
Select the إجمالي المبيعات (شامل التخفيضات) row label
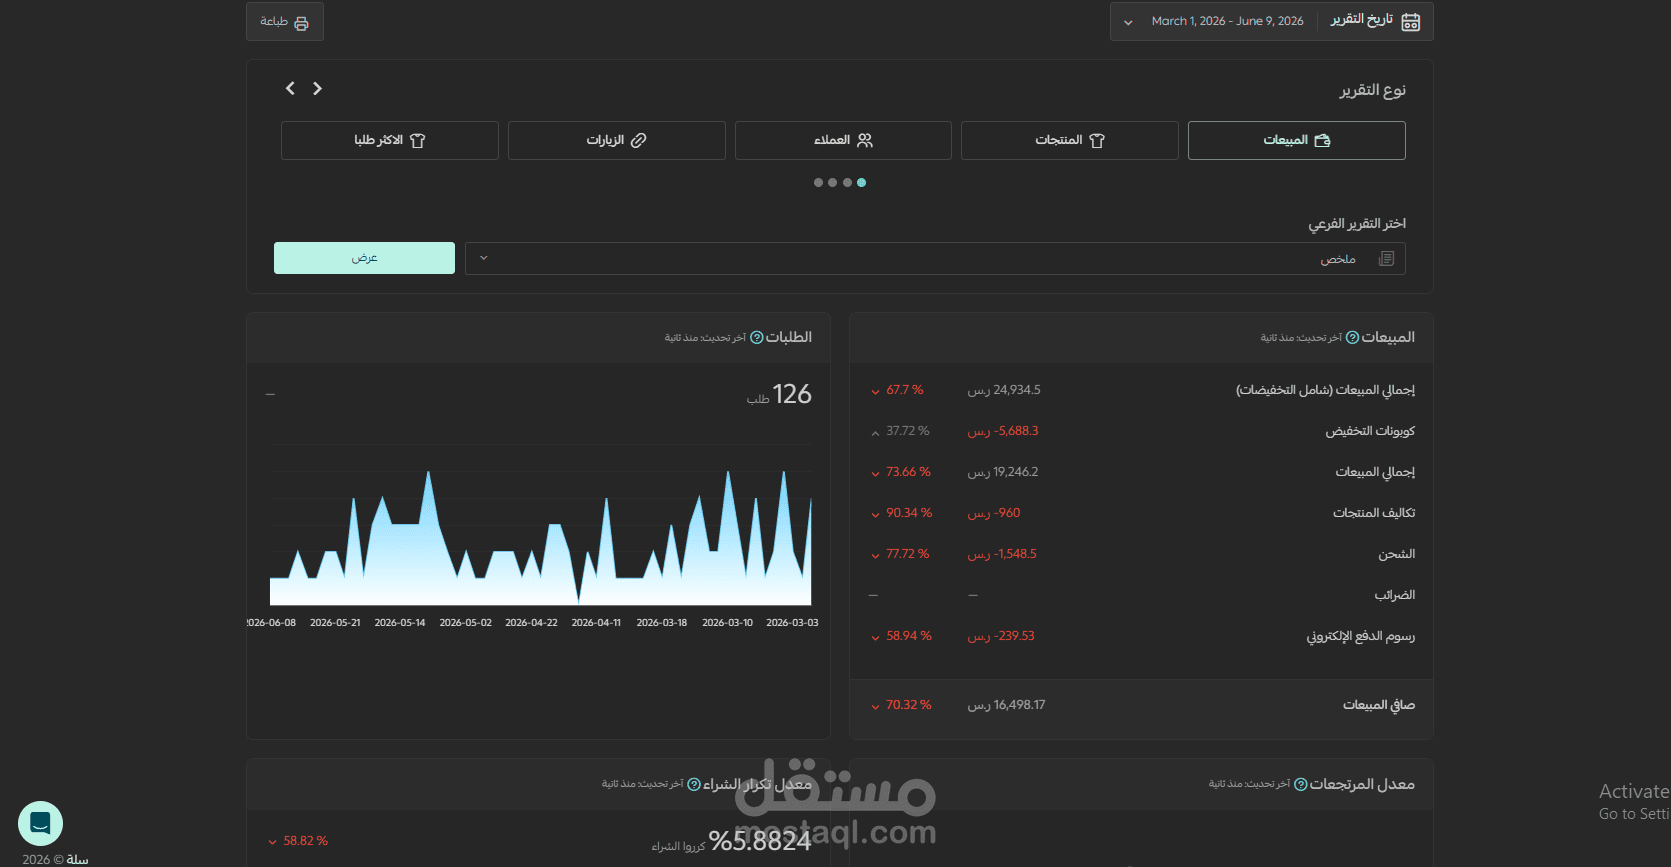pos(1325,390)
